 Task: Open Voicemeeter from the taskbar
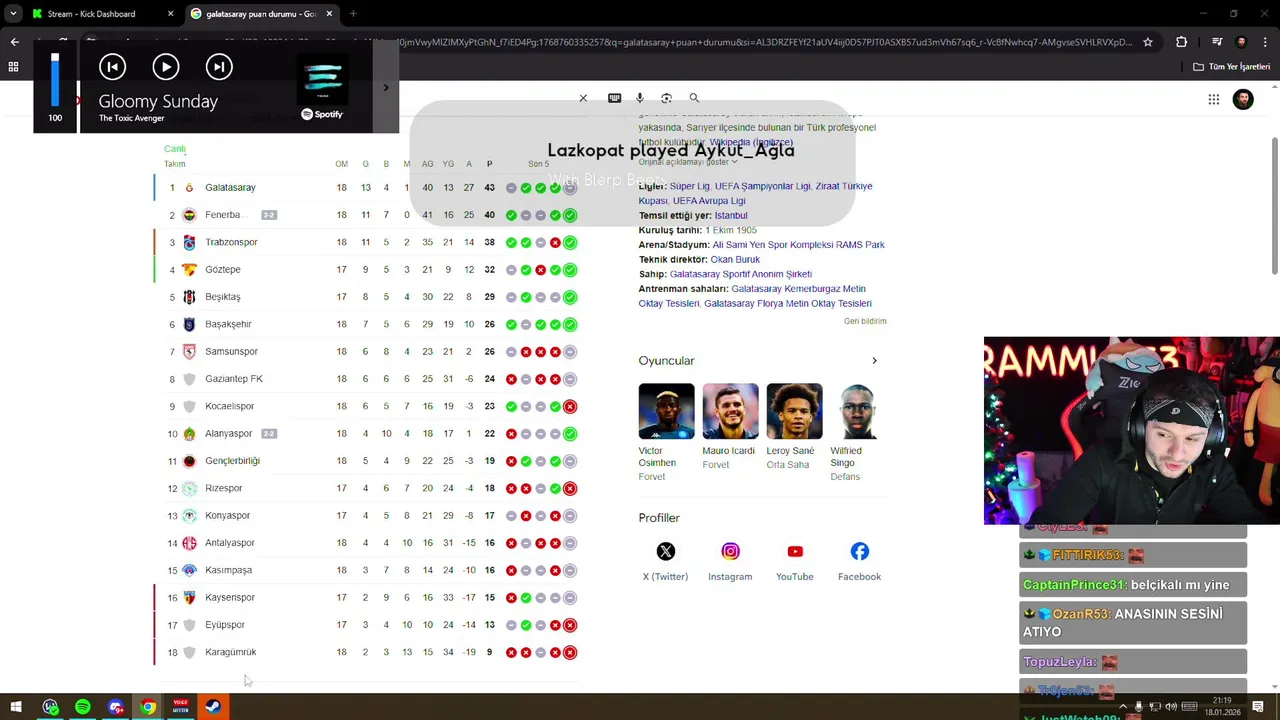tap(181, 707)
